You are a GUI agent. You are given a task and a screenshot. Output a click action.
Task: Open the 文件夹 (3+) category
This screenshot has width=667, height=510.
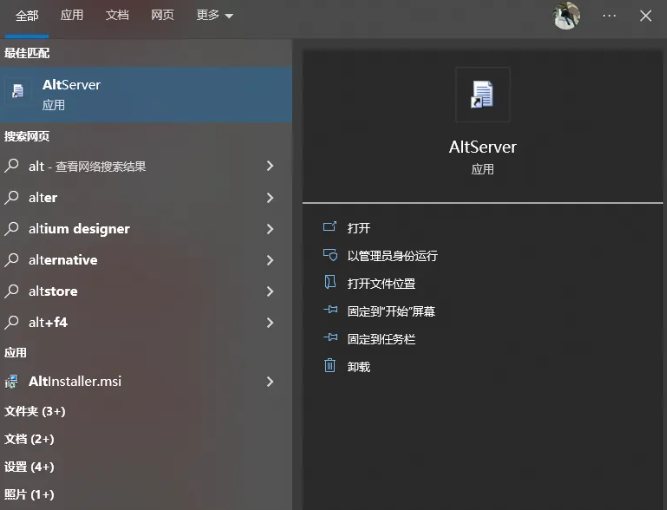[35, 411]
